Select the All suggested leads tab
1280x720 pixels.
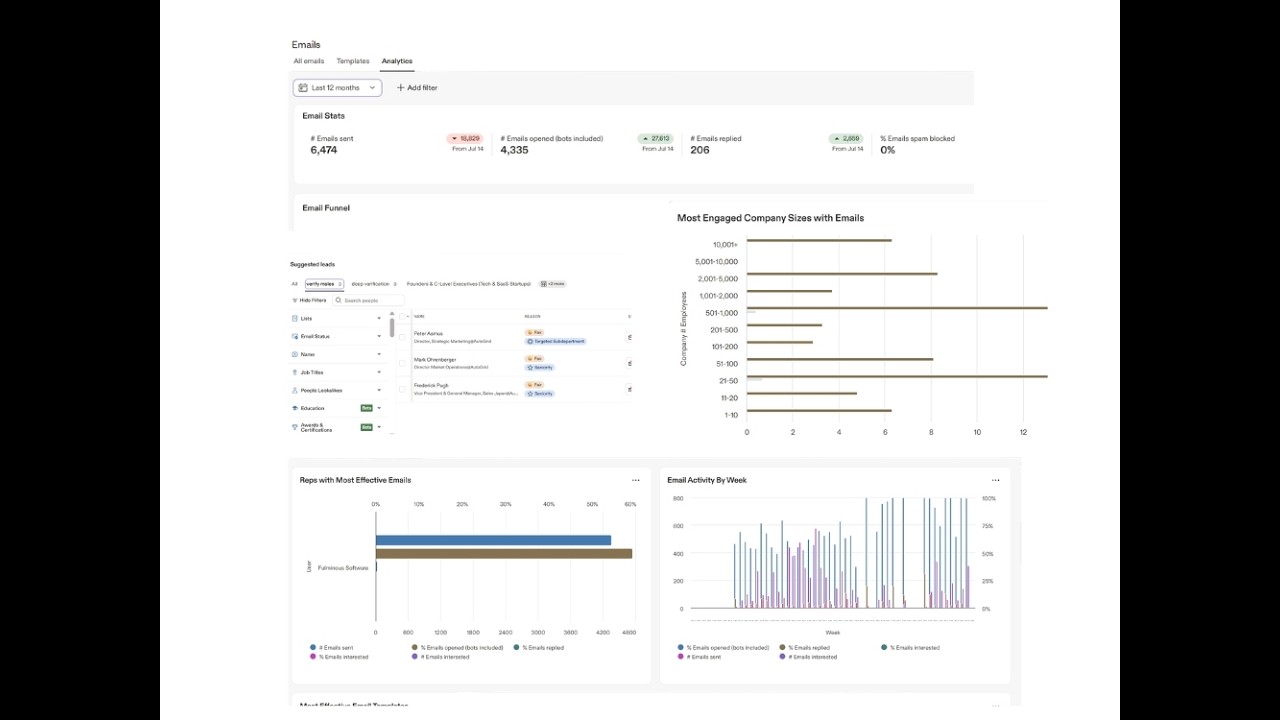pos(294,284)
